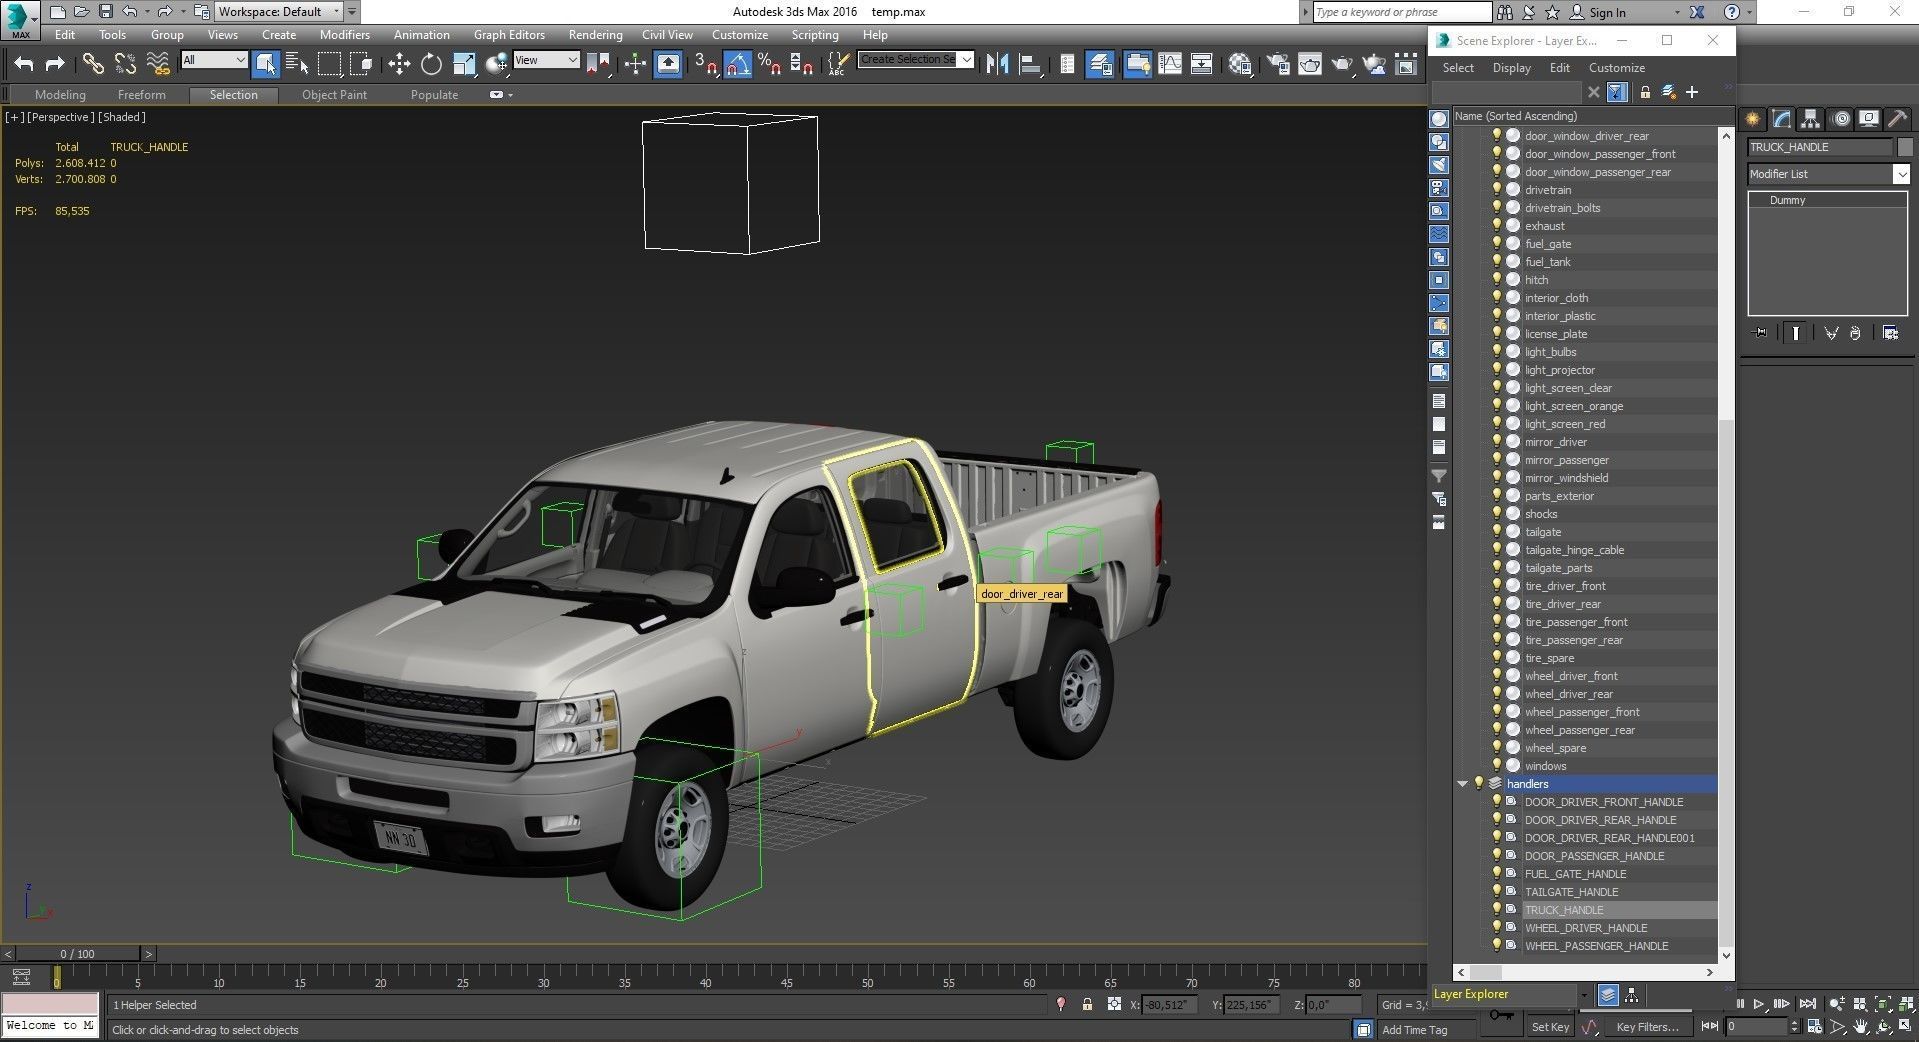The image size is (1919, 1042).
Task: Collapse the handlers layer
Action: point(1462,784)
